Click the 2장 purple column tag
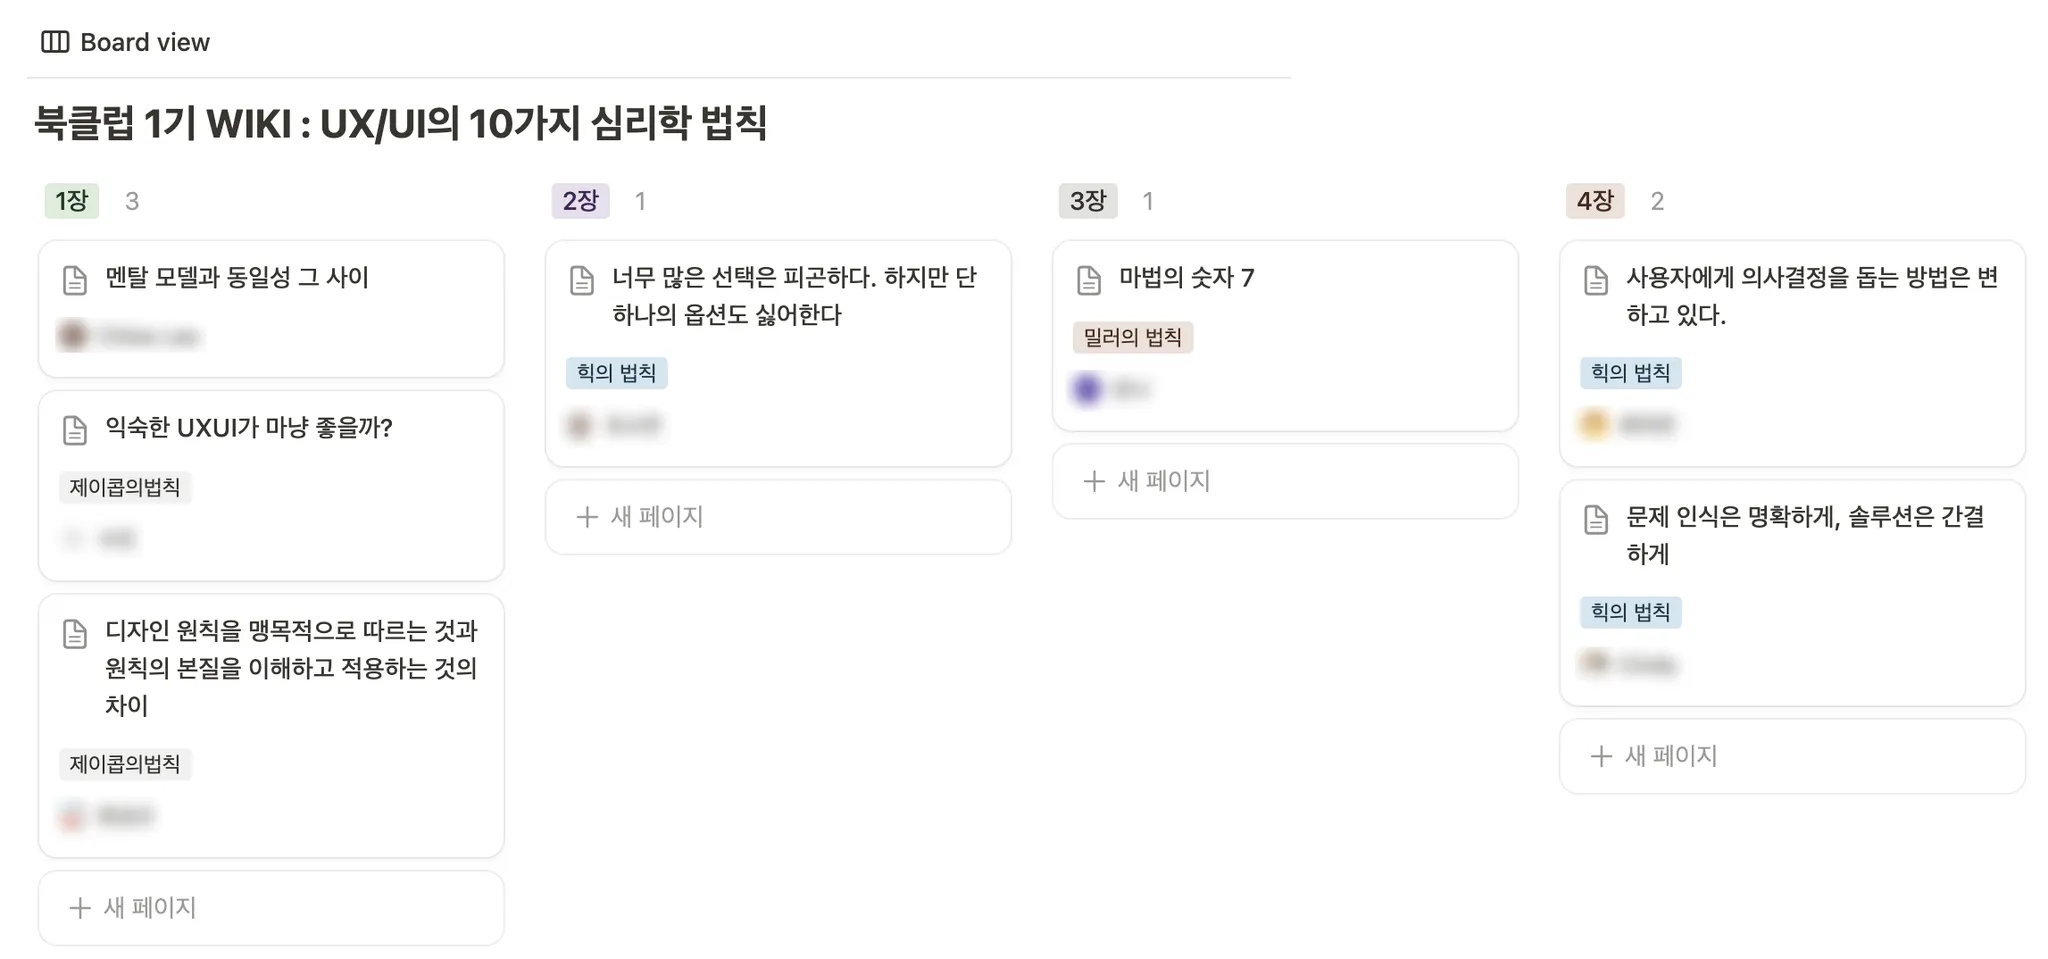The image size is (2048, 959). (580, 201)
